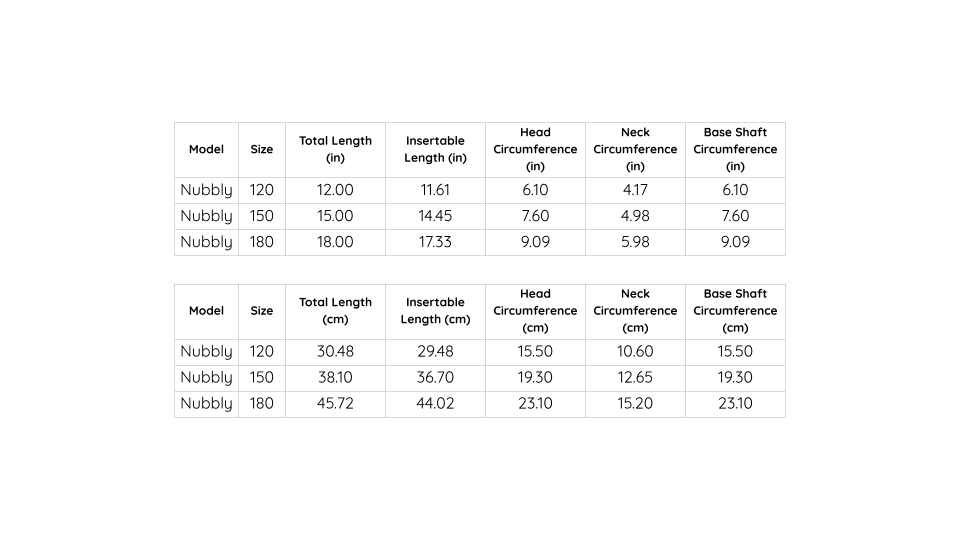
Task: Click Head Circumference (in) column header
Action: pos(535,149)
